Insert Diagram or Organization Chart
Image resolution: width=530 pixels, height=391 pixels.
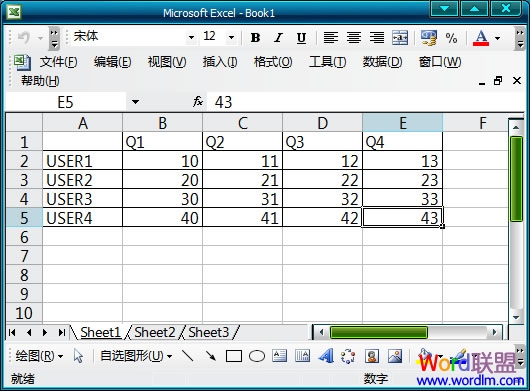[x=348, y=356]
